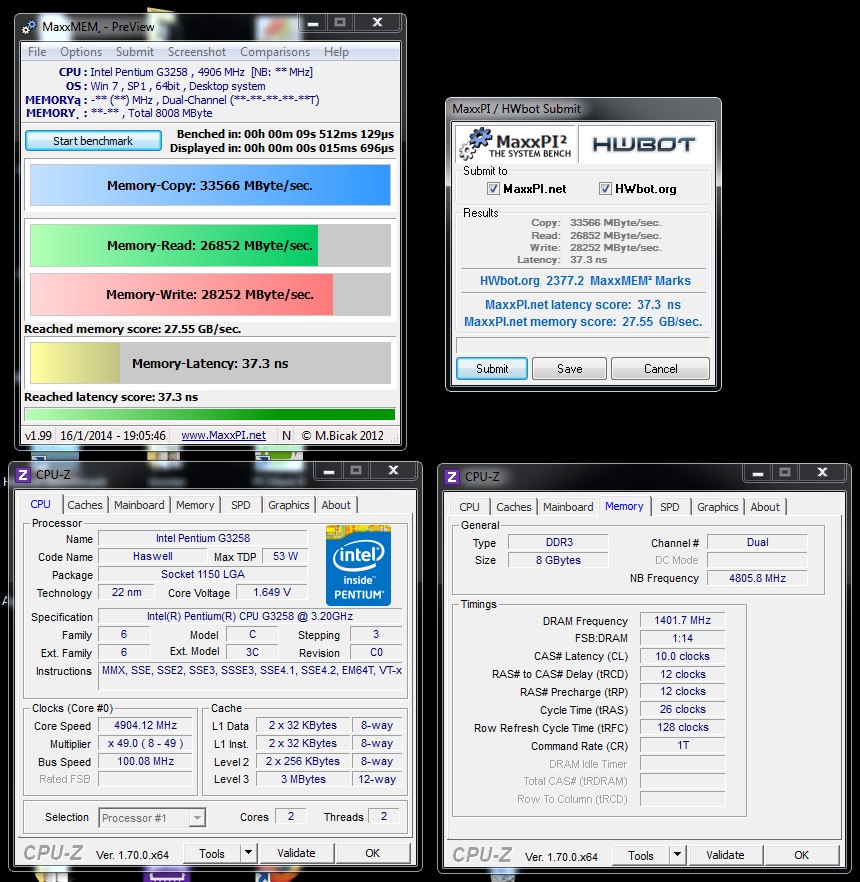
Task: Close the MaxxMEM PreView window
Action: [377, 22]
